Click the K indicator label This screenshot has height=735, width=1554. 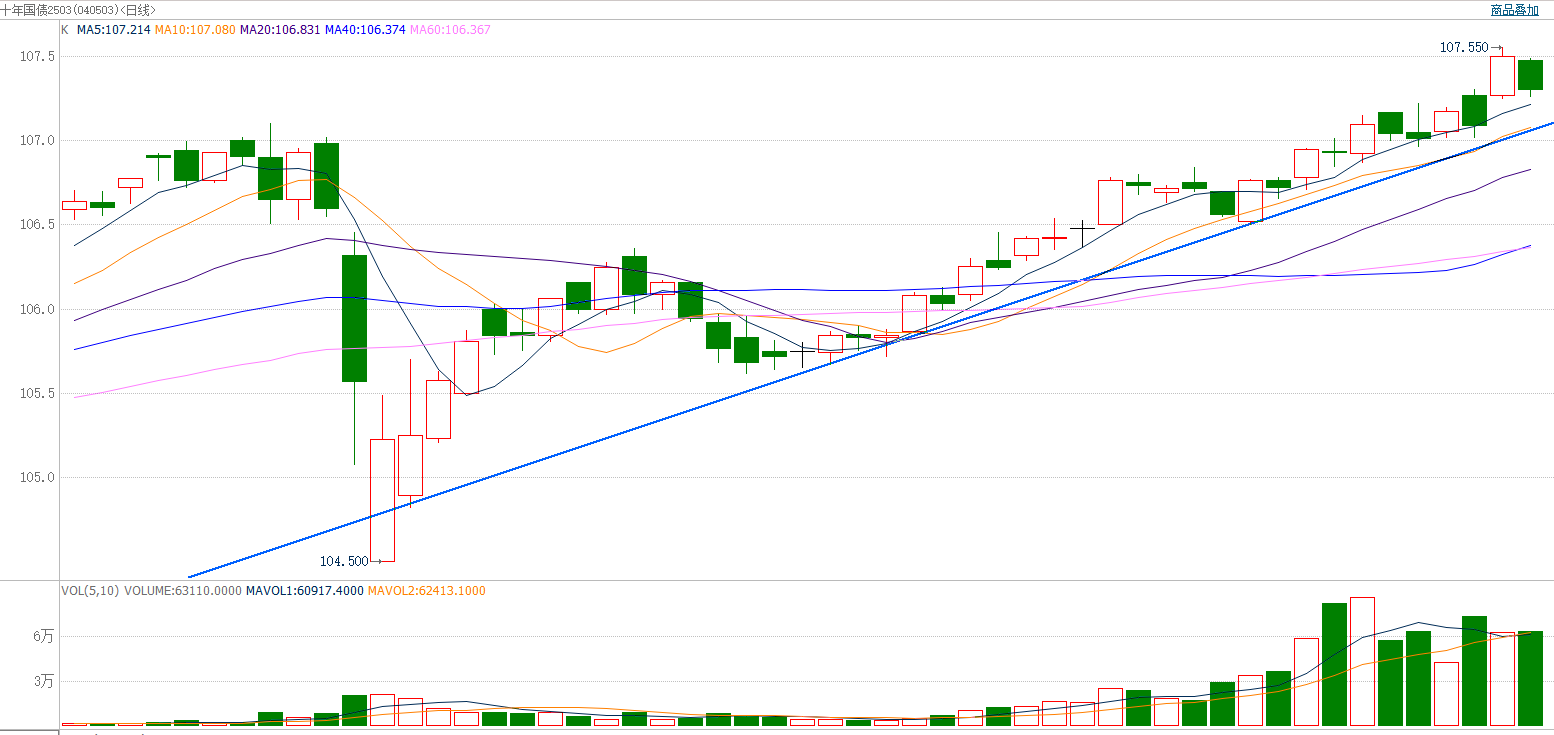coord(65,30)
